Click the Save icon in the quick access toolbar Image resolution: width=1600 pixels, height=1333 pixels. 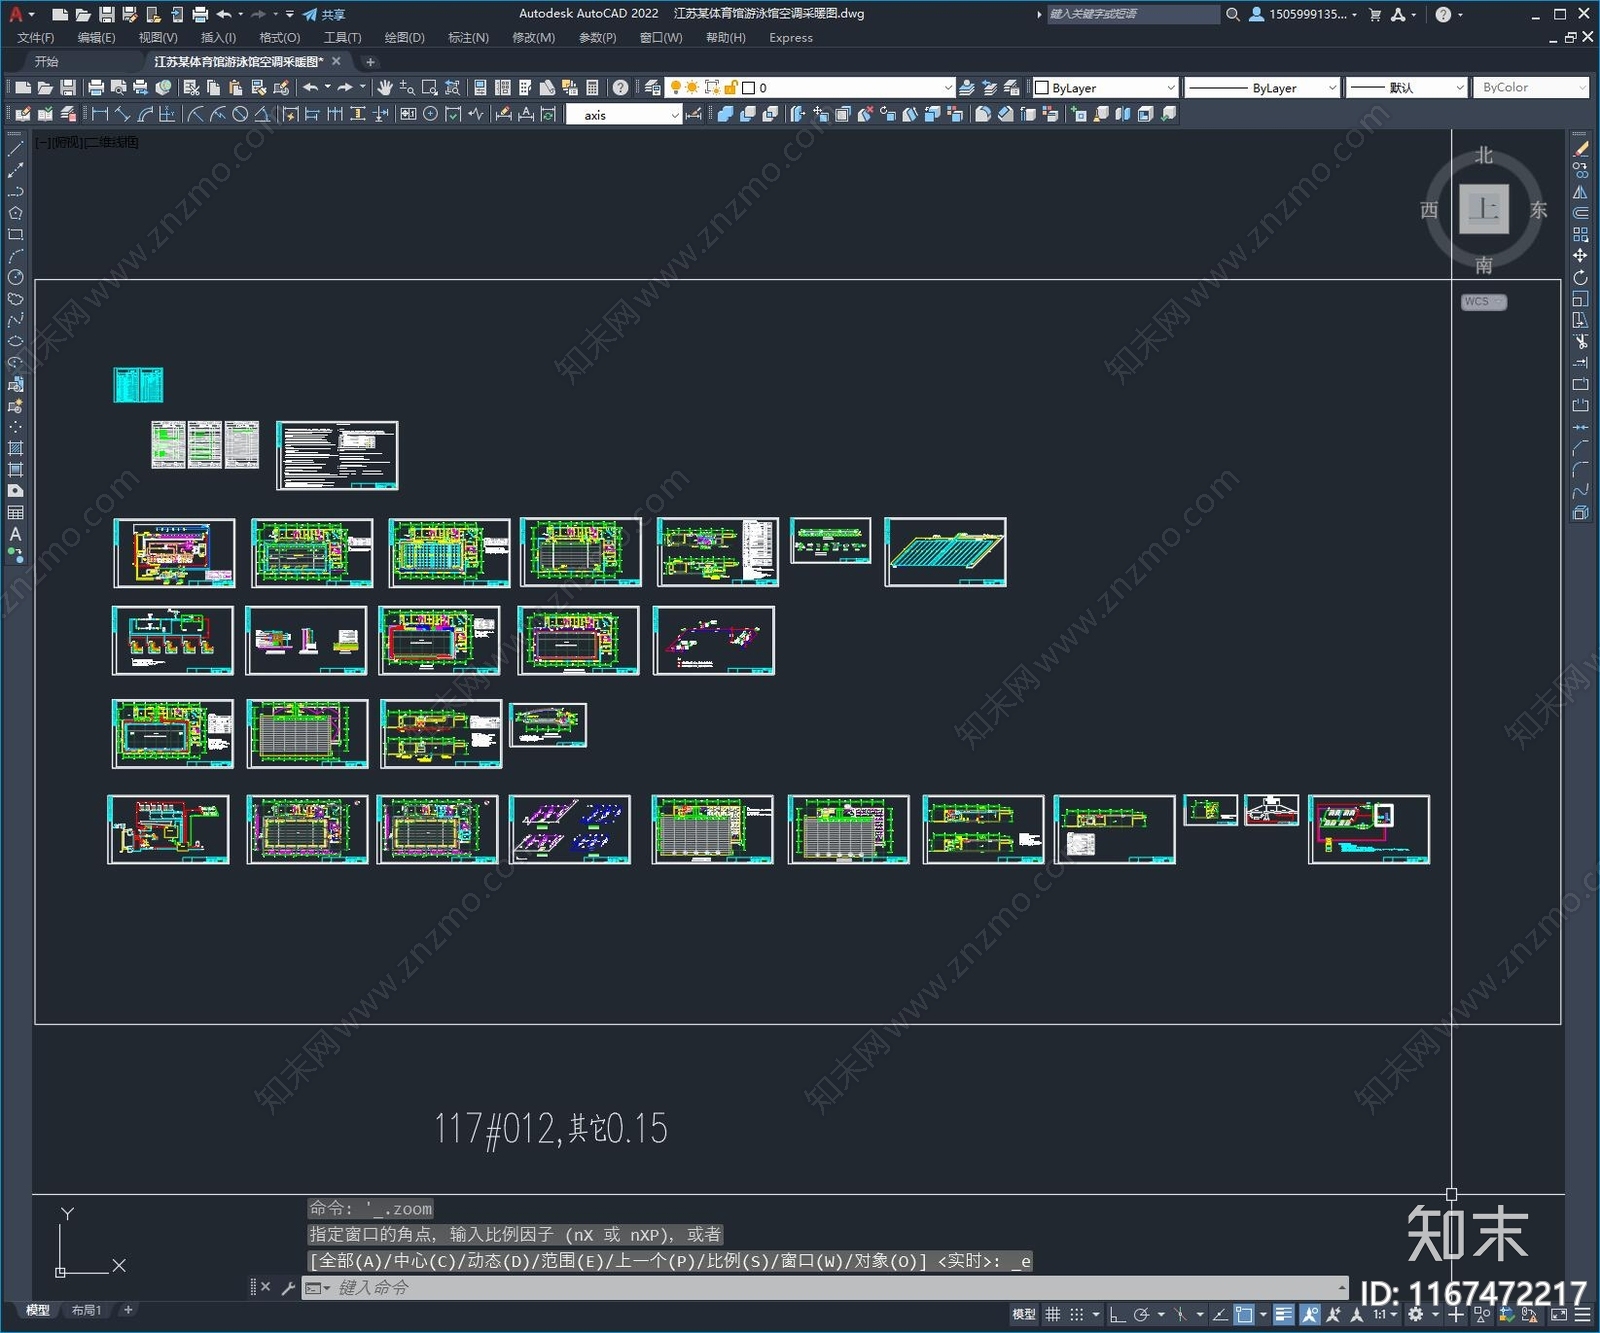click(106, 14)
